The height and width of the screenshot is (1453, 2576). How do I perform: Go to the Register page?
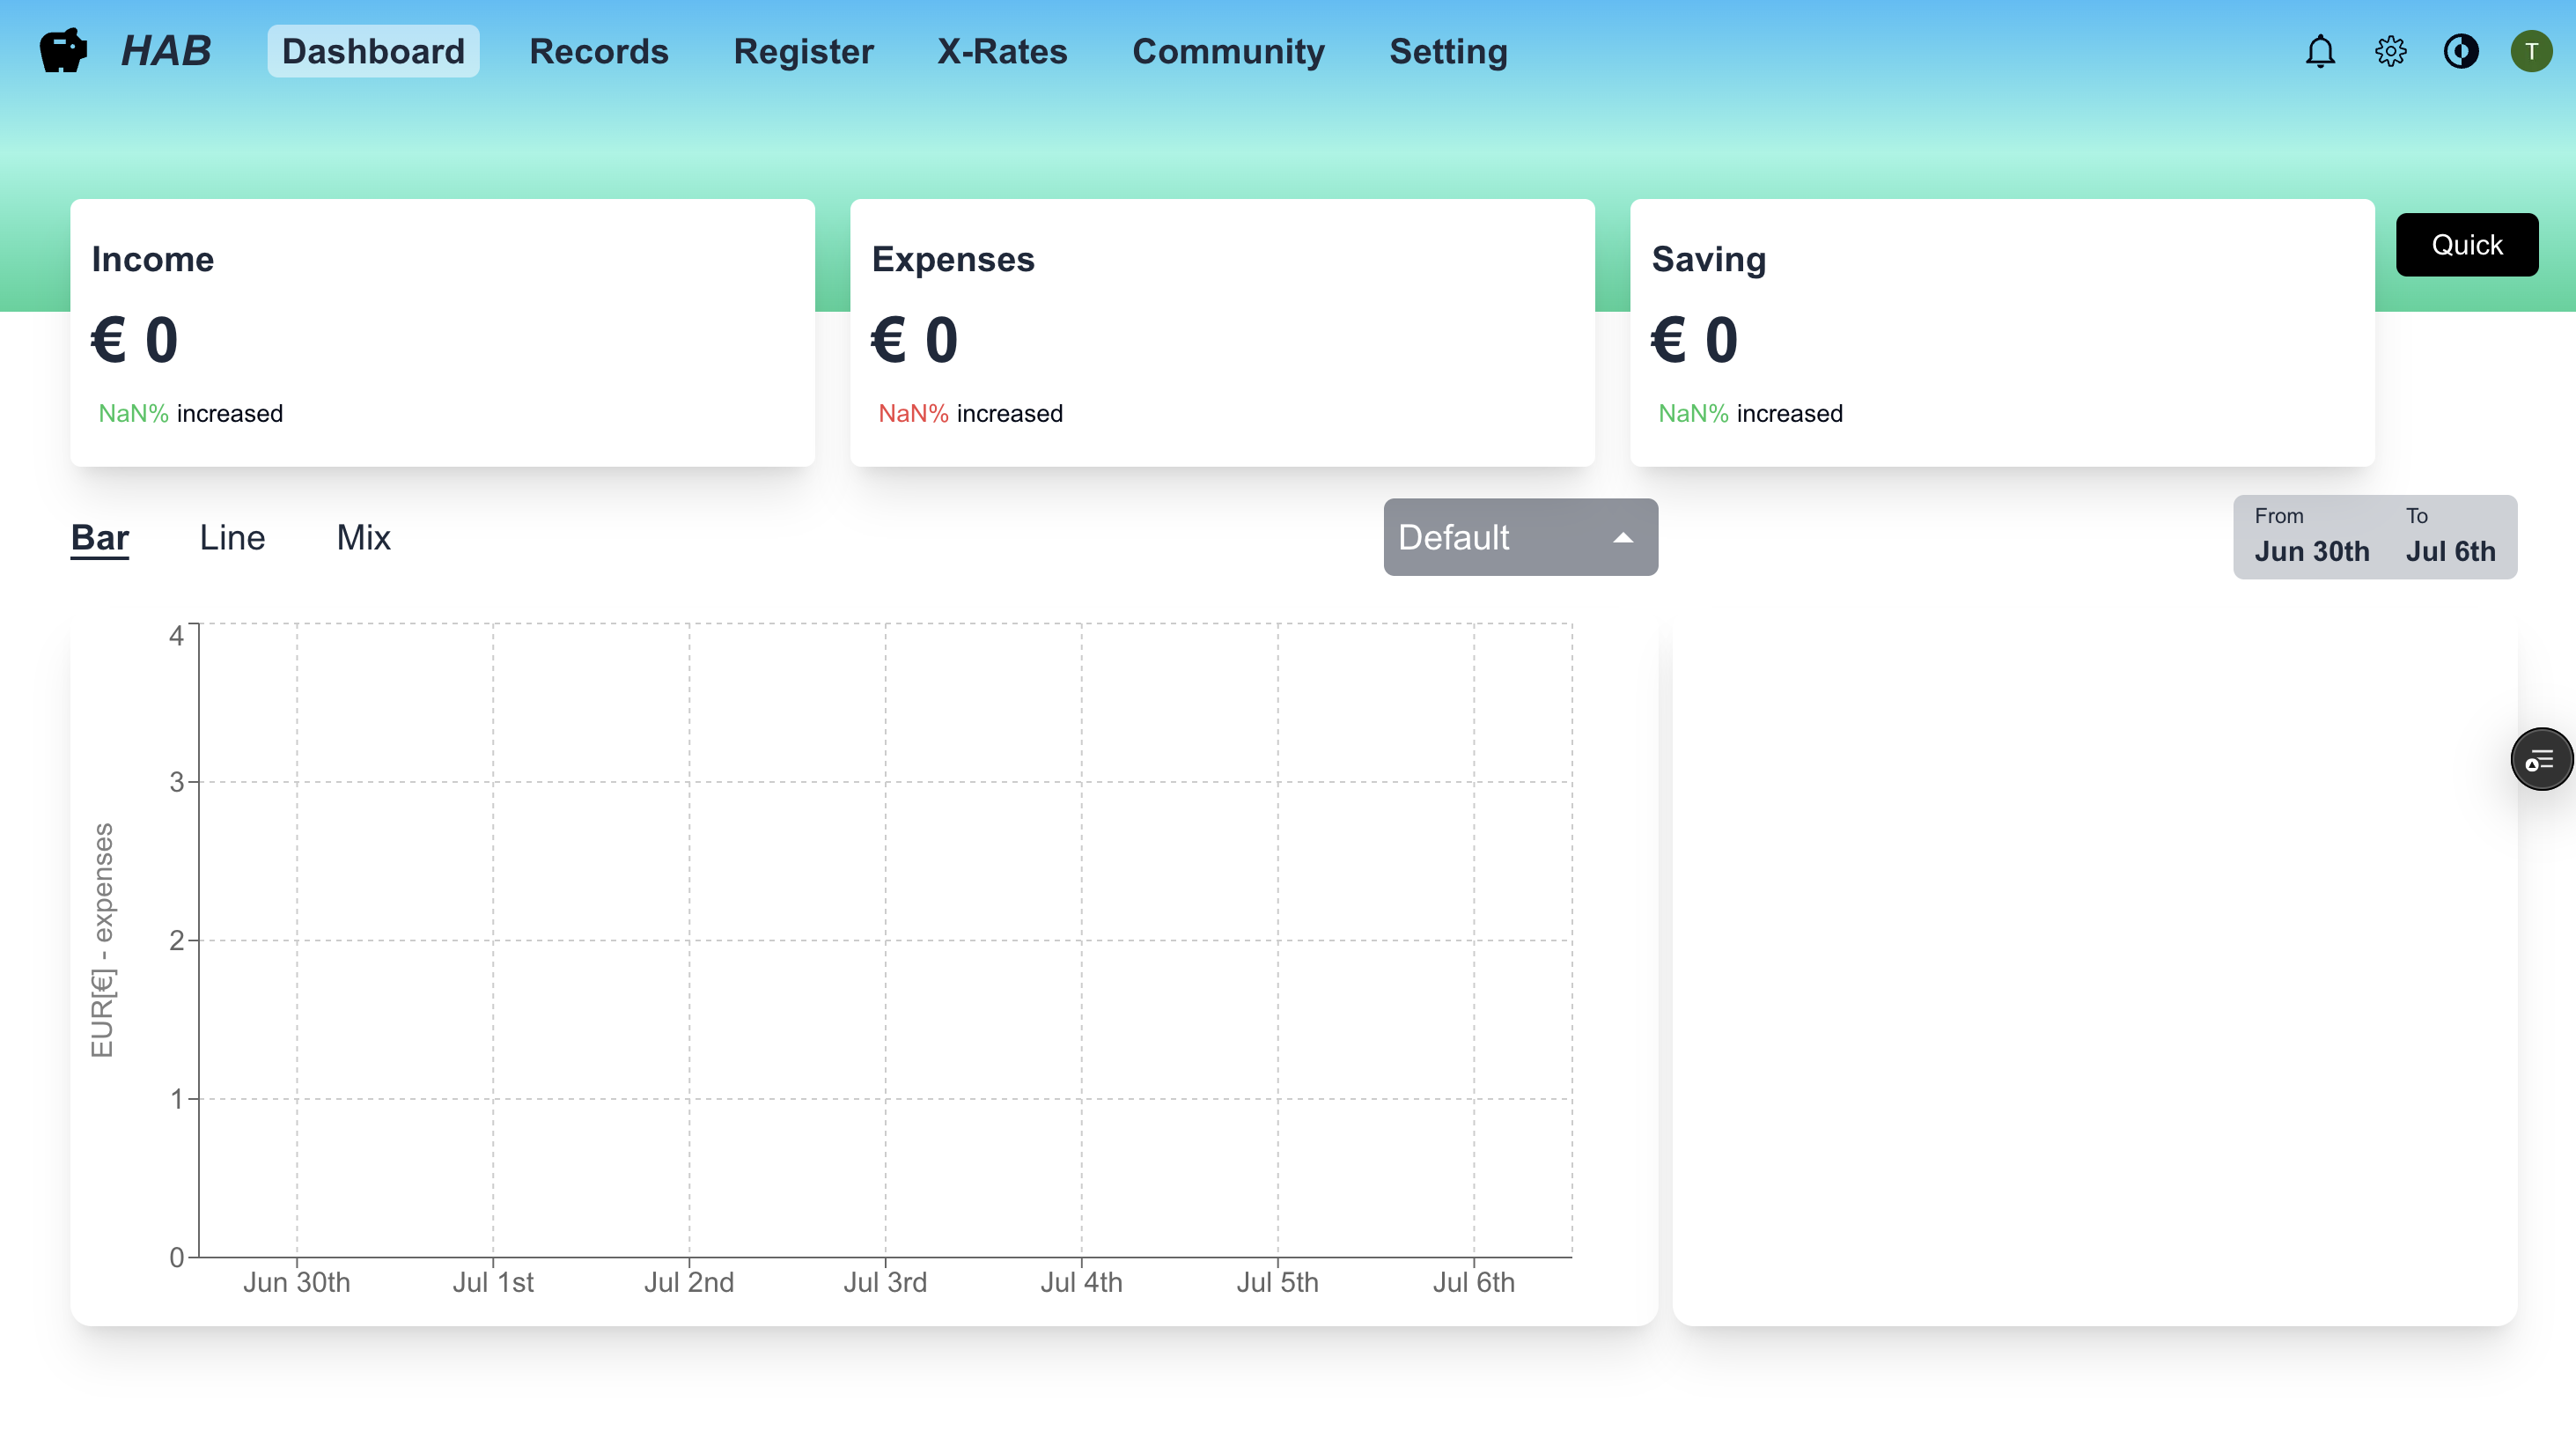[x=803, y=51]
